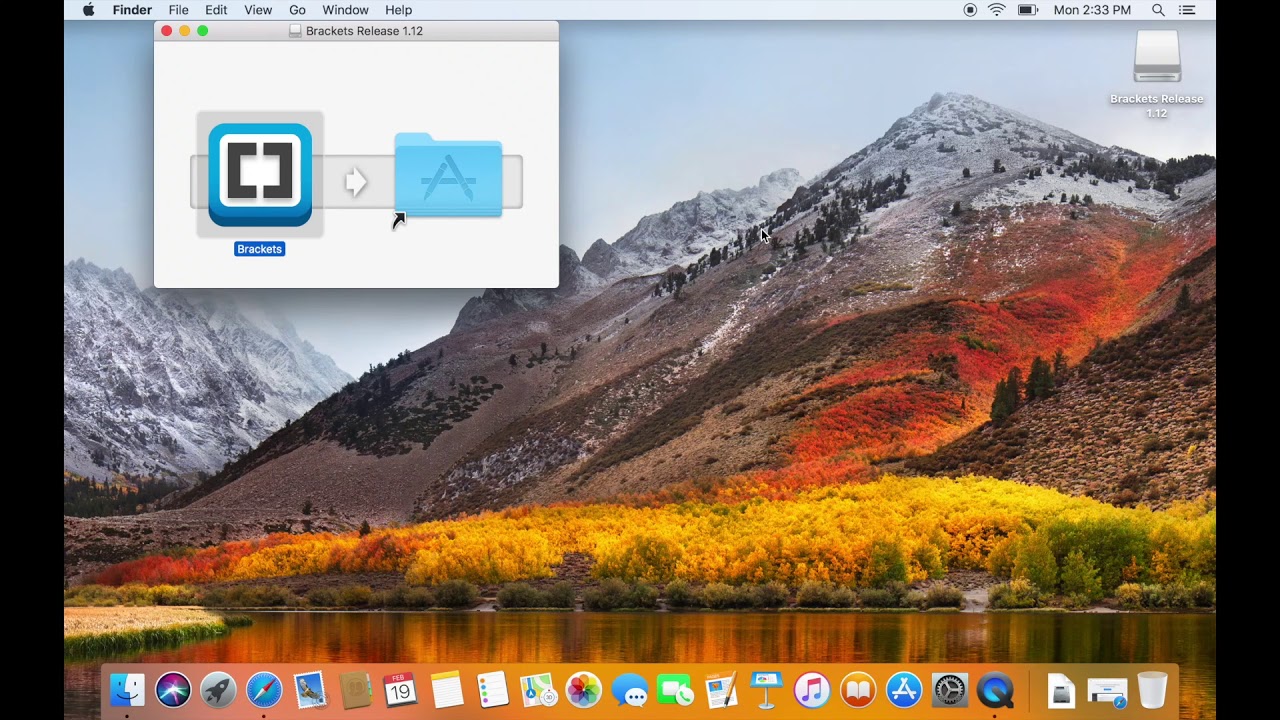Click the Mon 2:33 PM clock
This screenshot has height=720, width=1280.
click(x=1092, y=10)
